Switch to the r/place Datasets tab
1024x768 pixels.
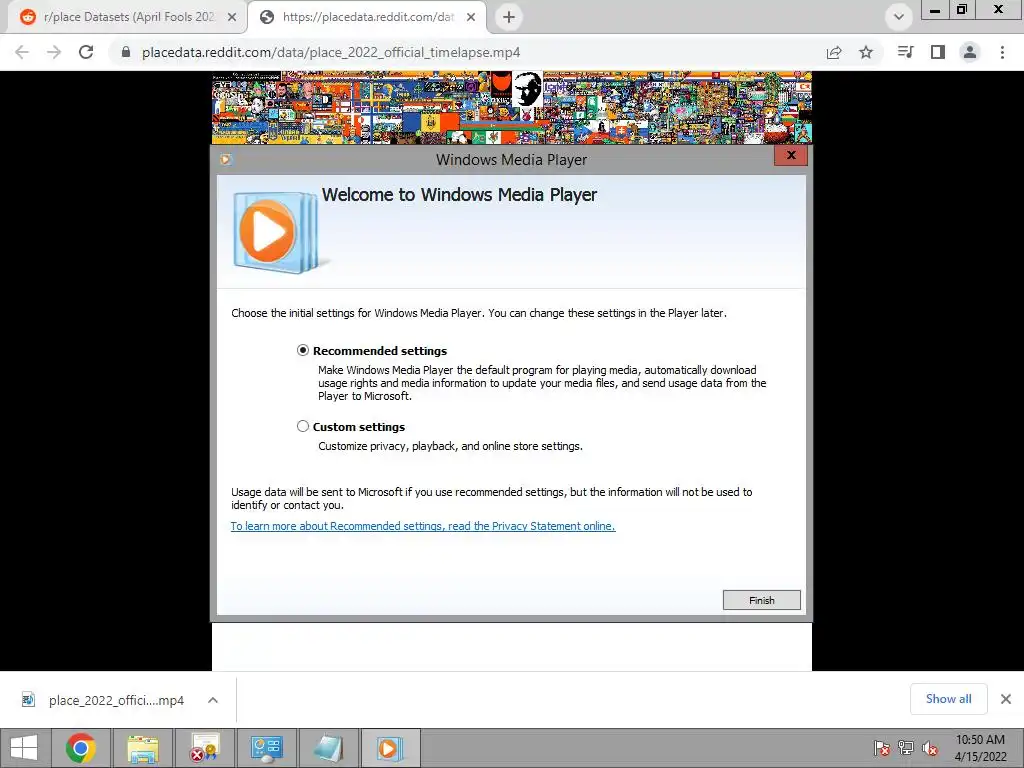point(127,17)
